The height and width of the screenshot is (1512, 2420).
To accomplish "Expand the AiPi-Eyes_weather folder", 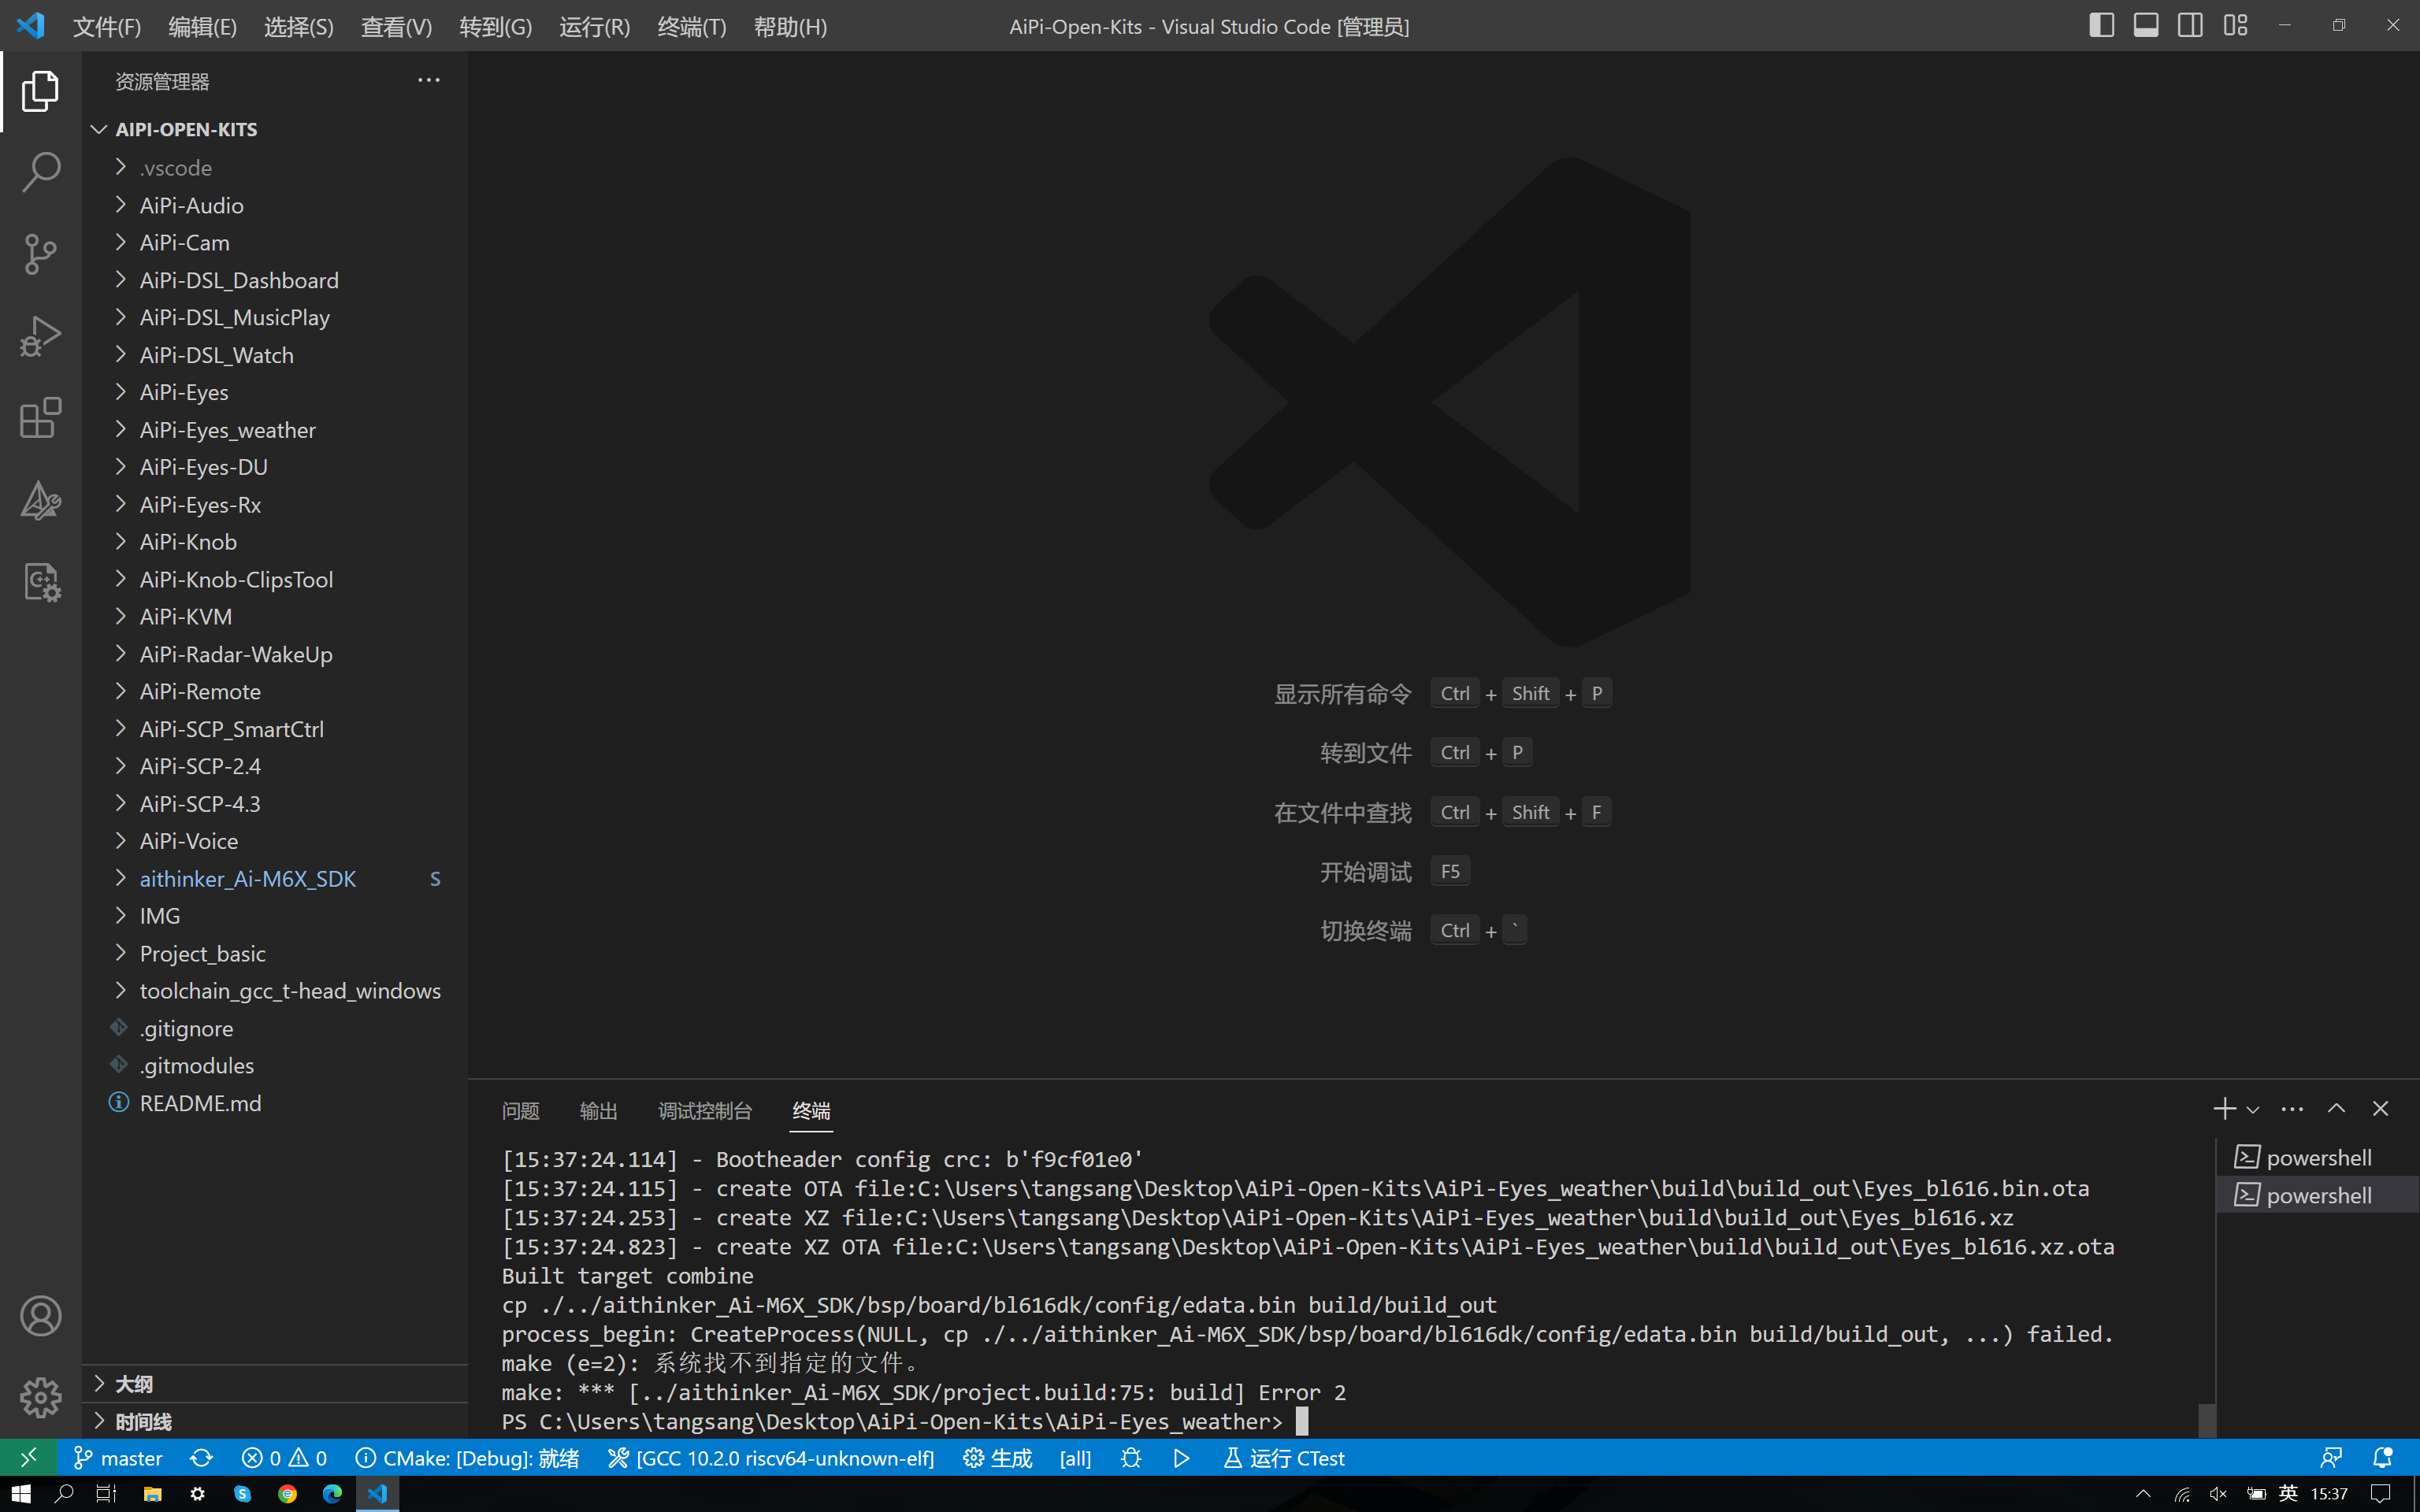I will (x=275, y=430).
